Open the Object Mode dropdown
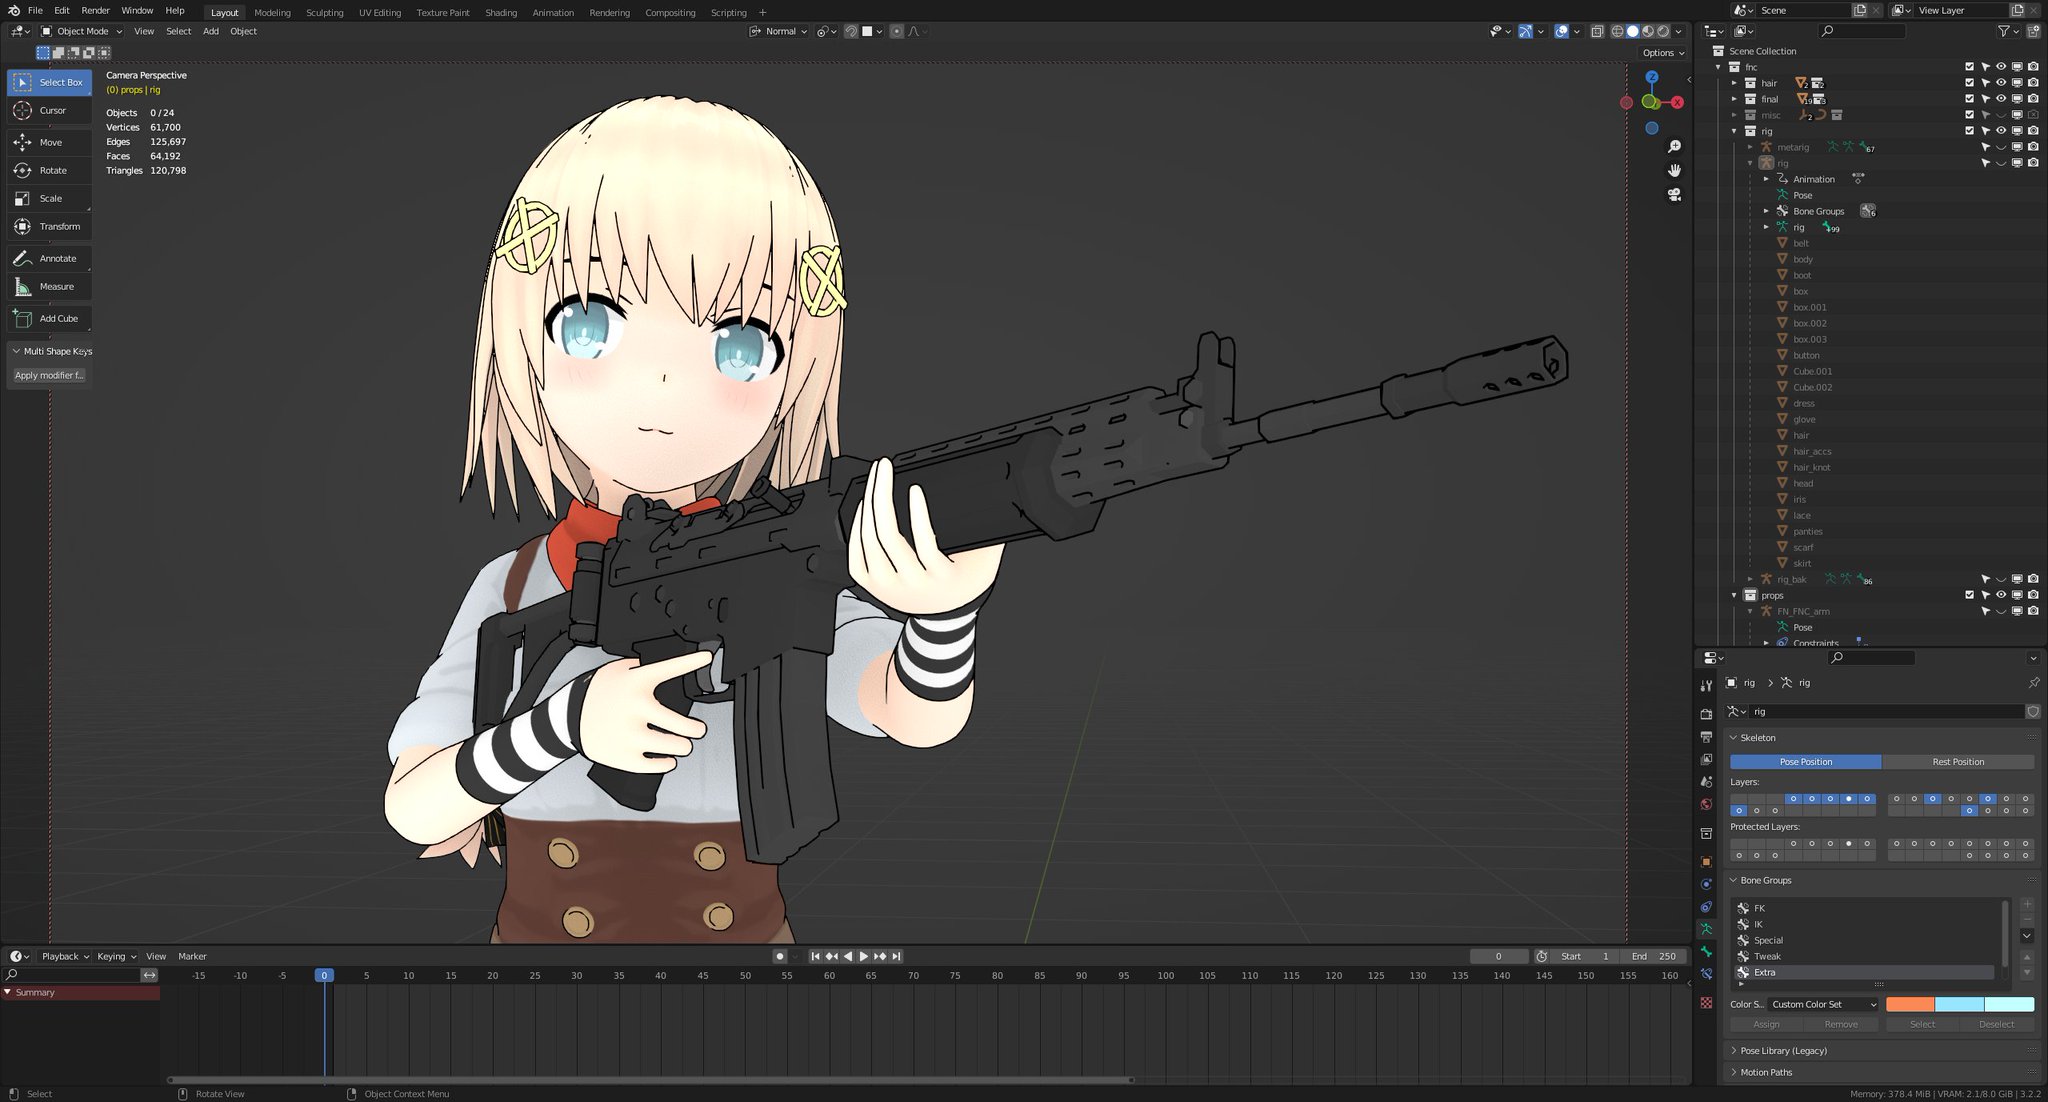Screen dimensions: 2048x1102 [x=82, y=31]
